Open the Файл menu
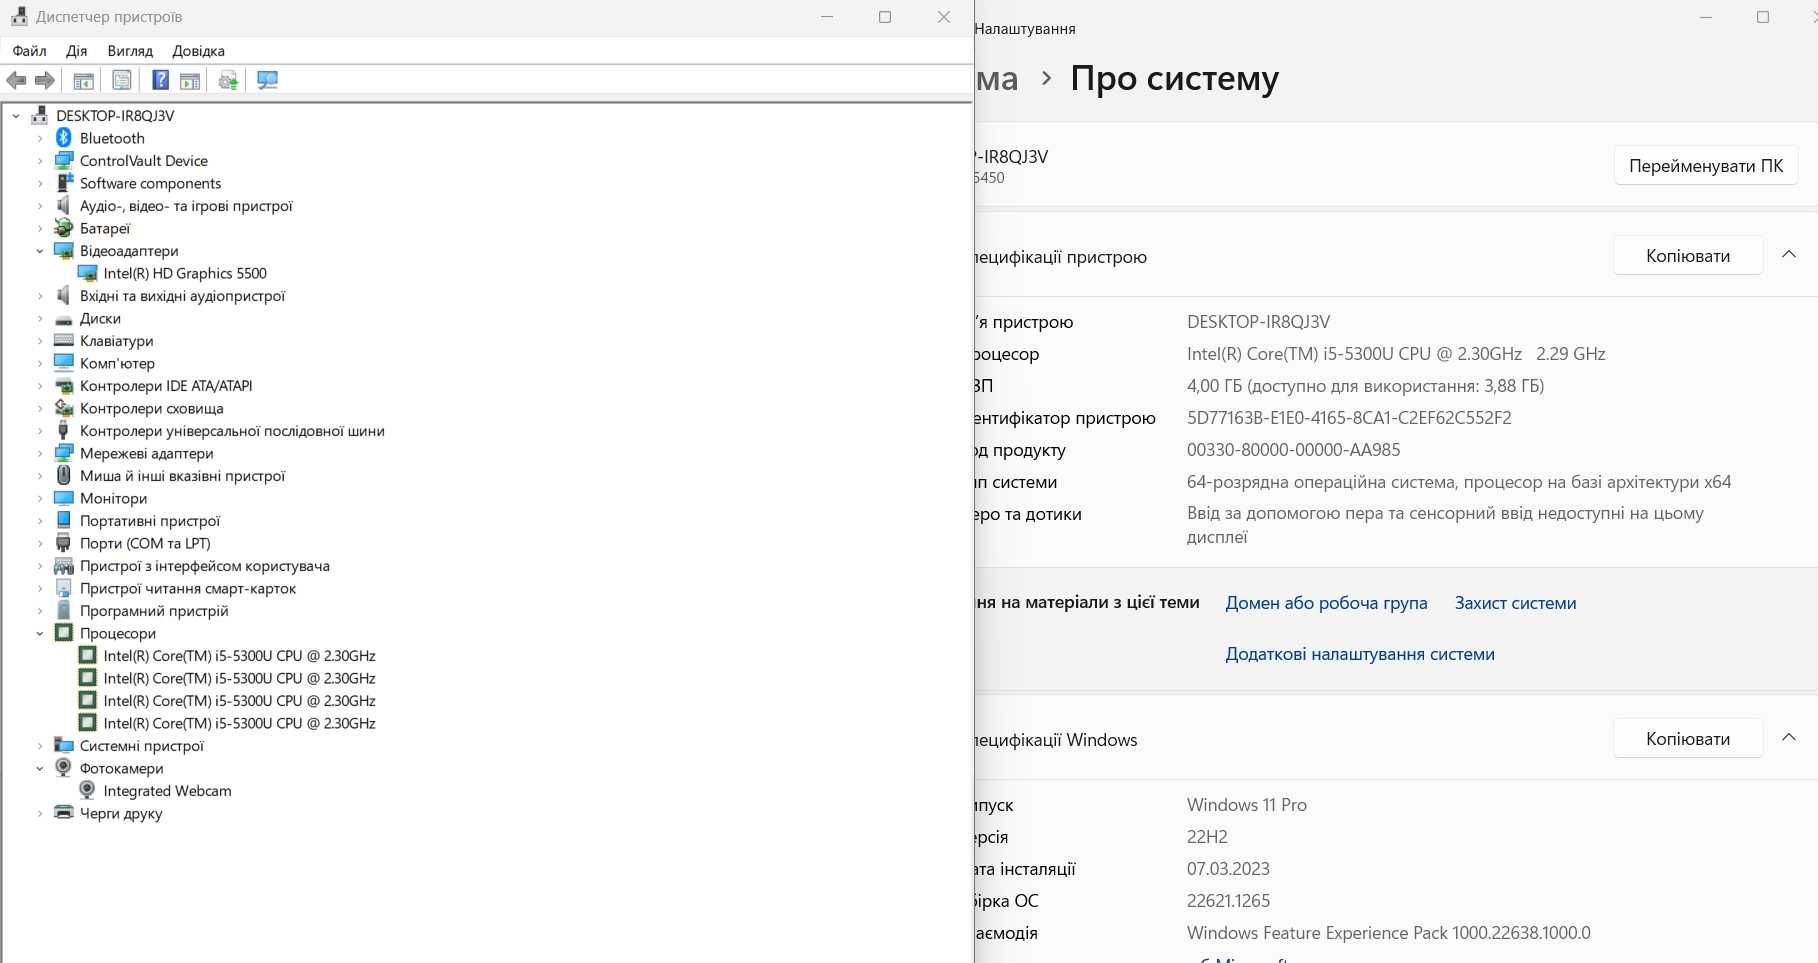Screen dimensions: 1818x963 tap(29, 51)
